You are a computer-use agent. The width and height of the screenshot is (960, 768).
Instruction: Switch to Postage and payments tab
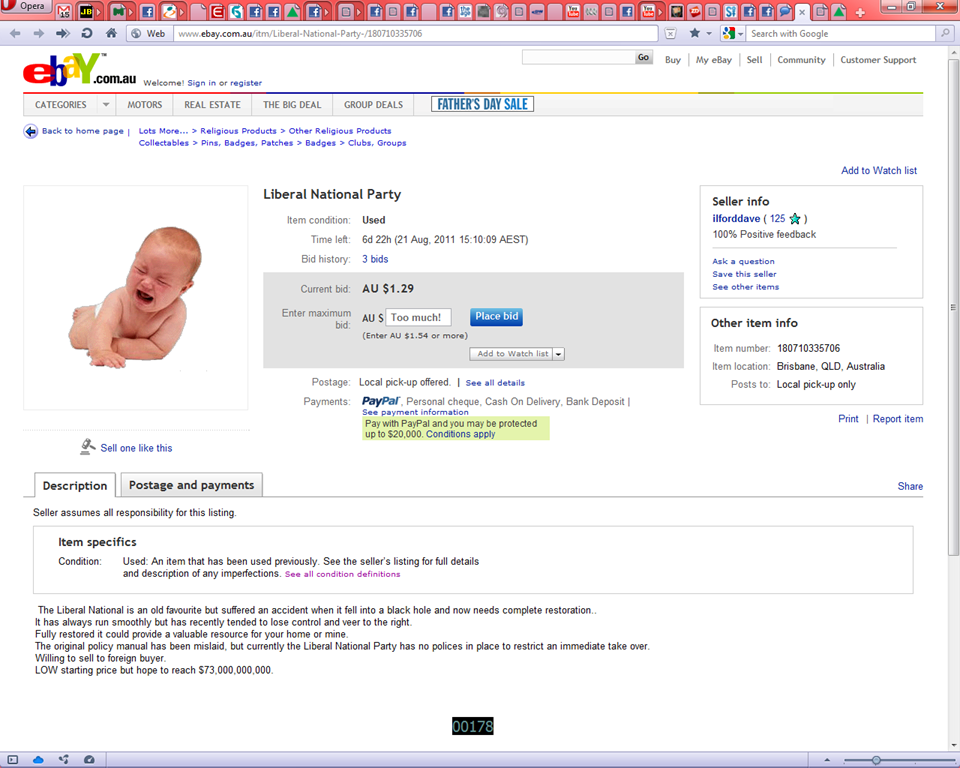tap(192, 484)
